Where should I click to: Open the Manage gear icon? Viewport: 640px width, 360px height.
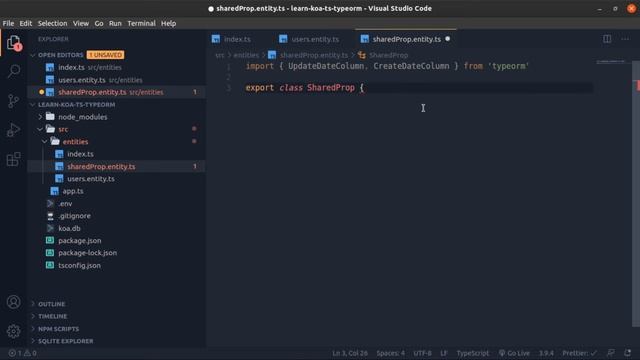click(x=13, y=331)
